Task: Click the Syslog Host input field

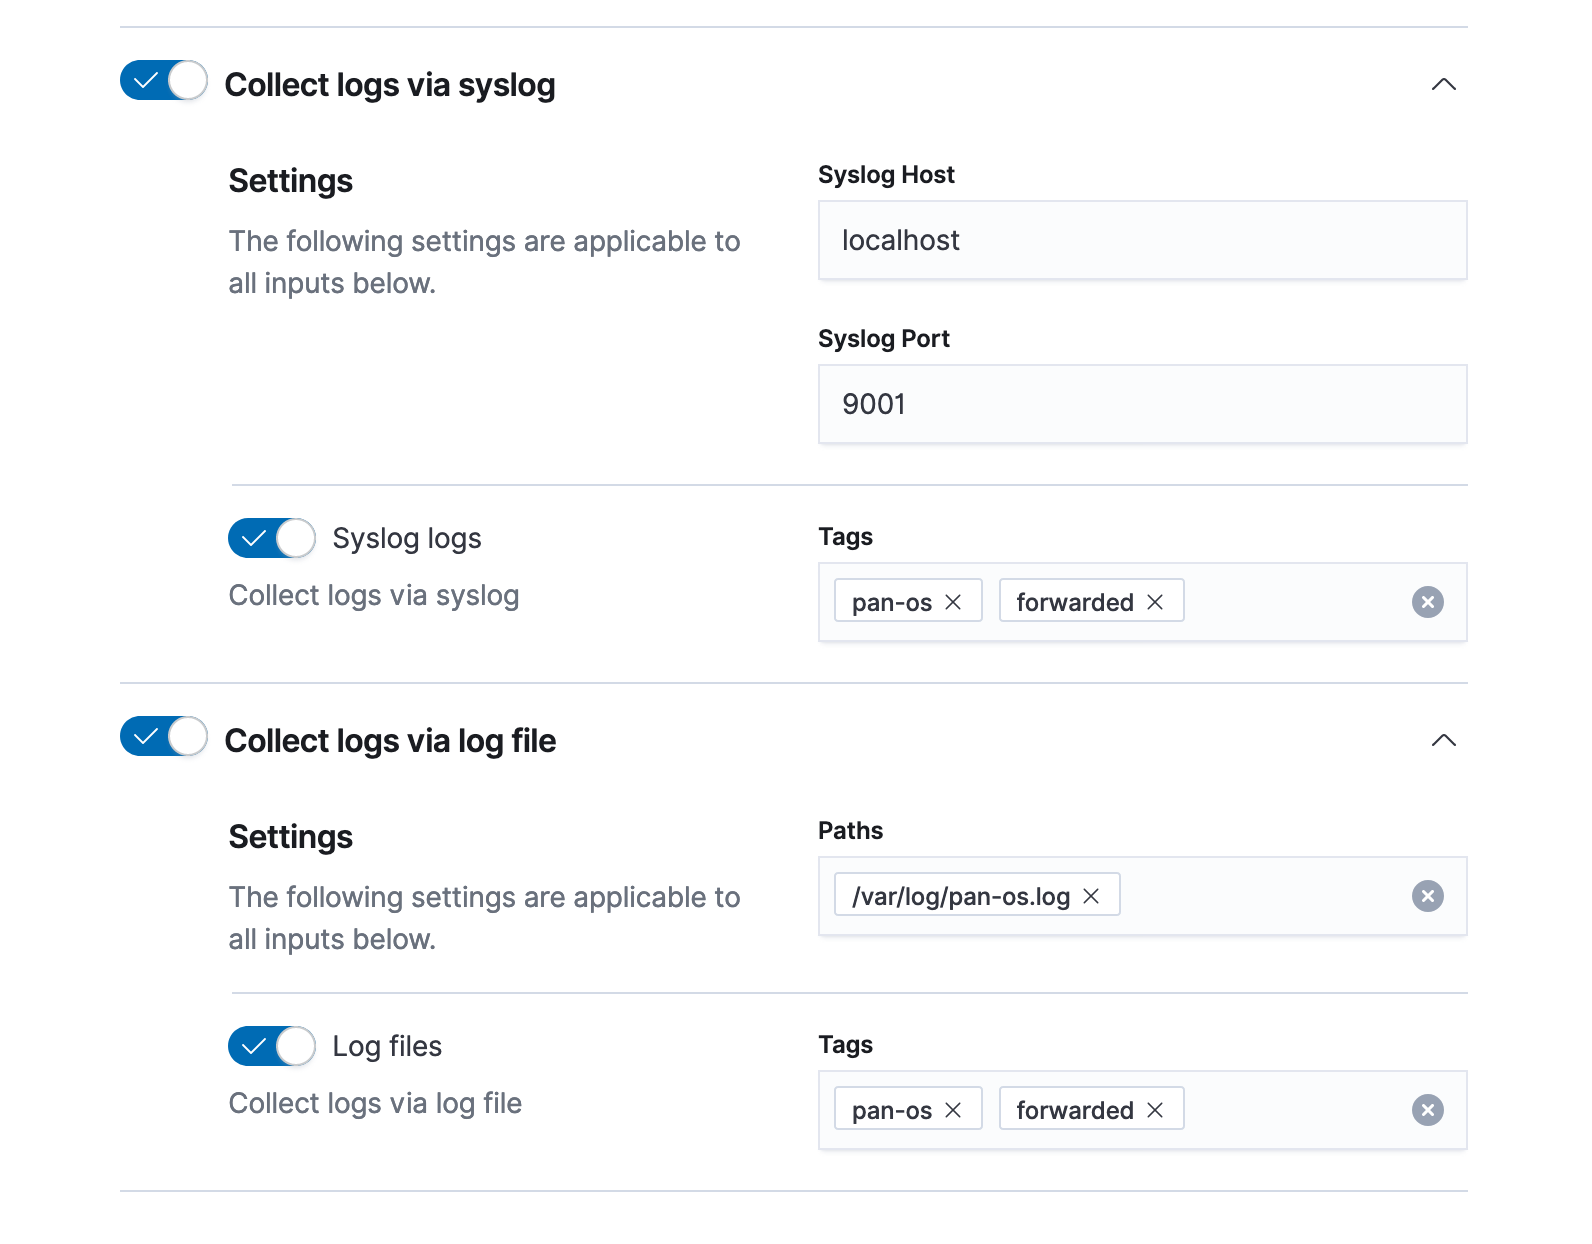Action: [x=1142, y=240]
